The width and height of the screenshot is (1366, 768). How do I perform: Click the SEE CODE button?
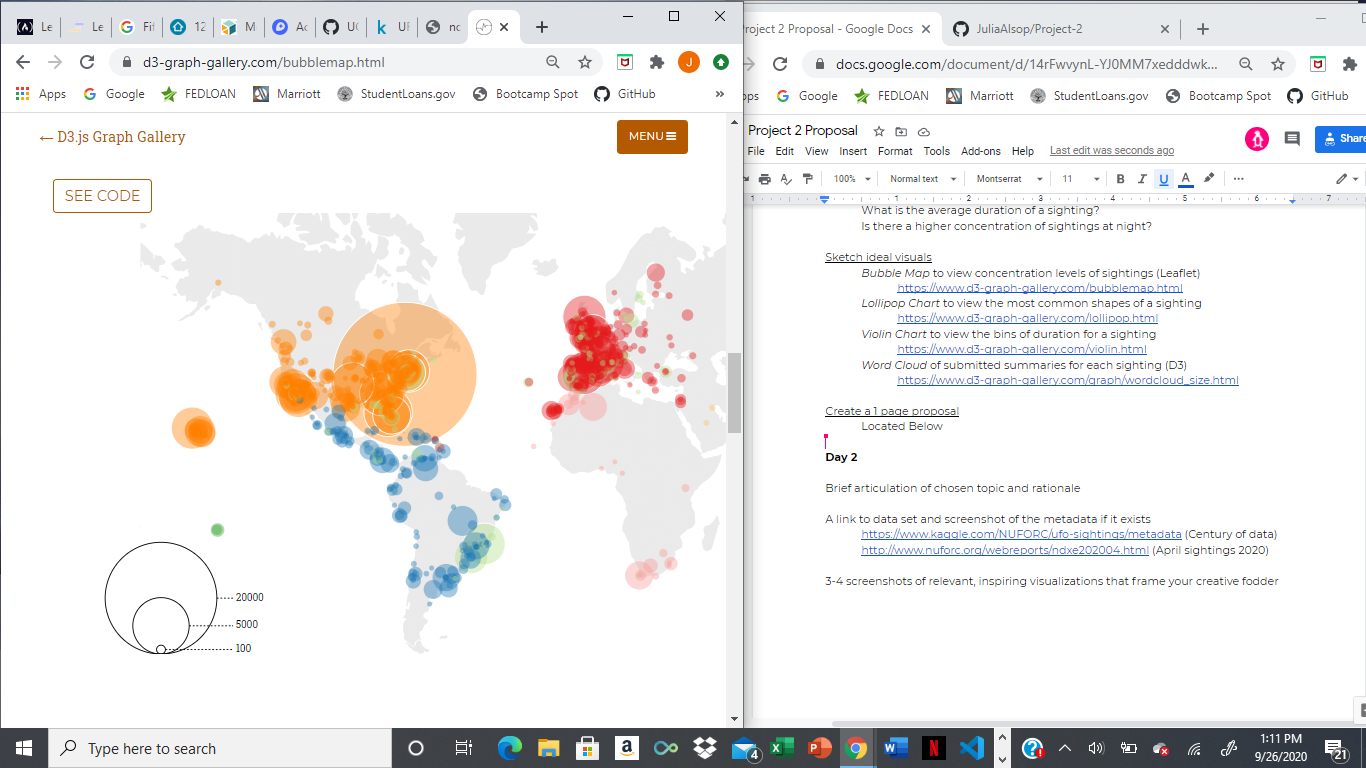point(102,196)
